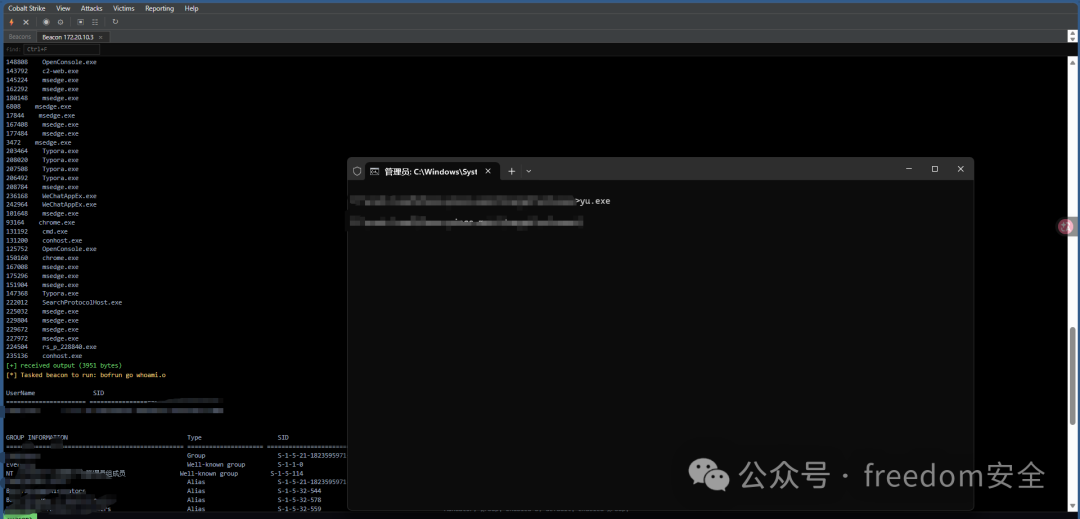The height and width of the screenshot is (519, 1080).
Task: Click the Tasked beacon bofrun whoami.o line
Action: click(x=85, y=375)
